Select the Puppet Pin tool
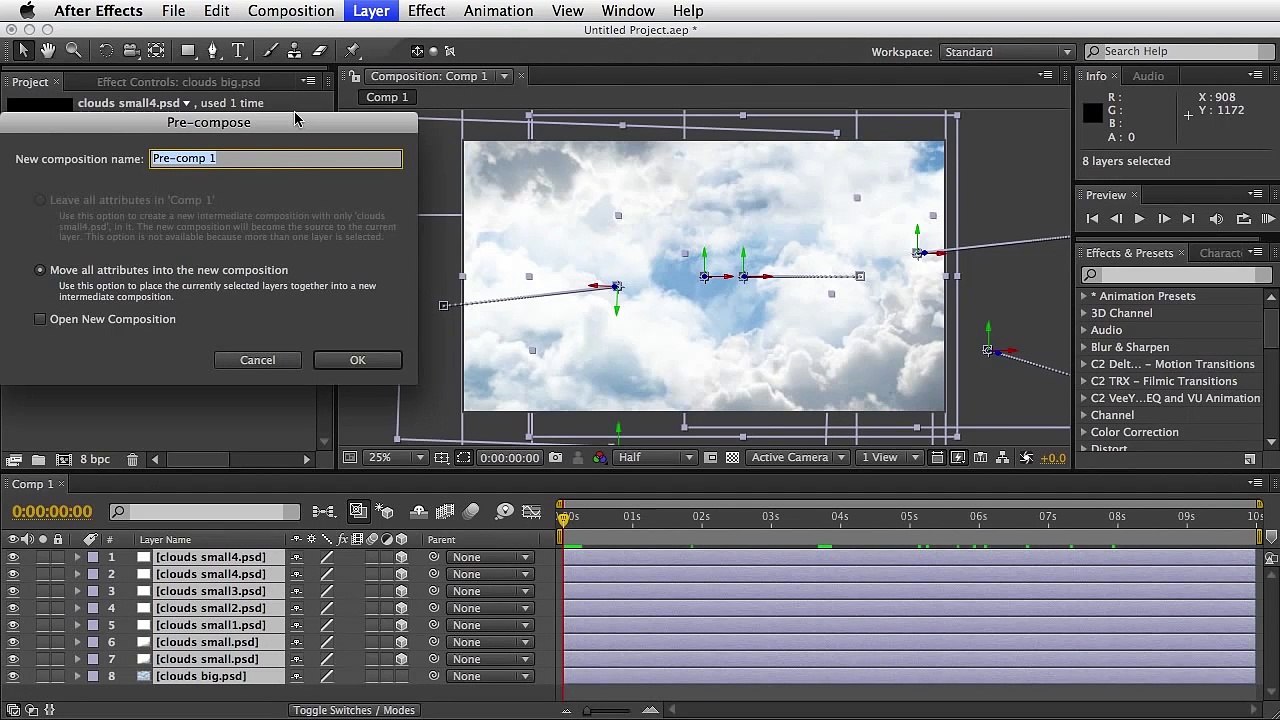1280x720 pixels. [x=353, y=51]
